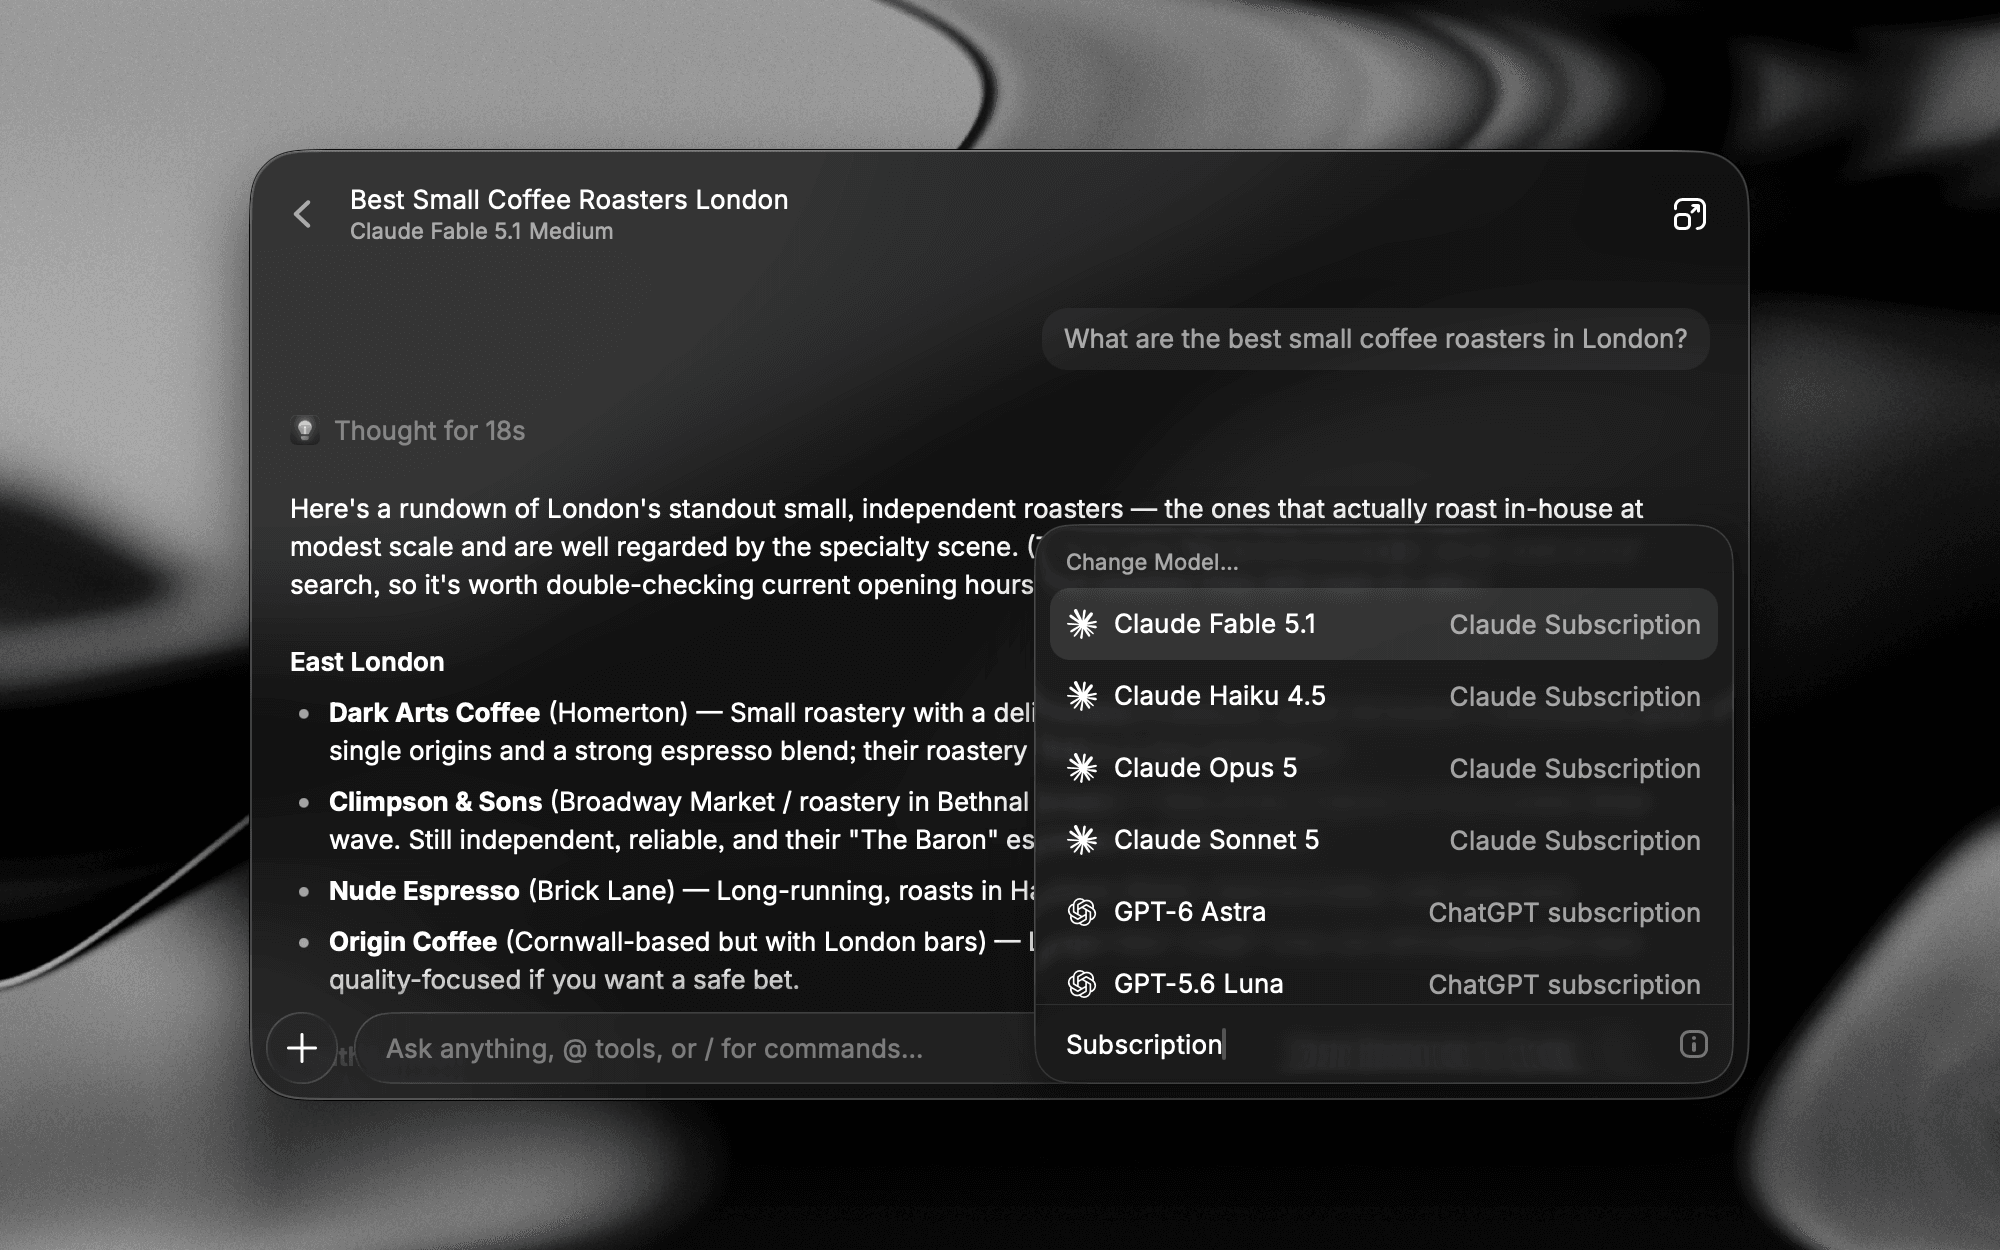Click the lightbulb thought icon

305,430
